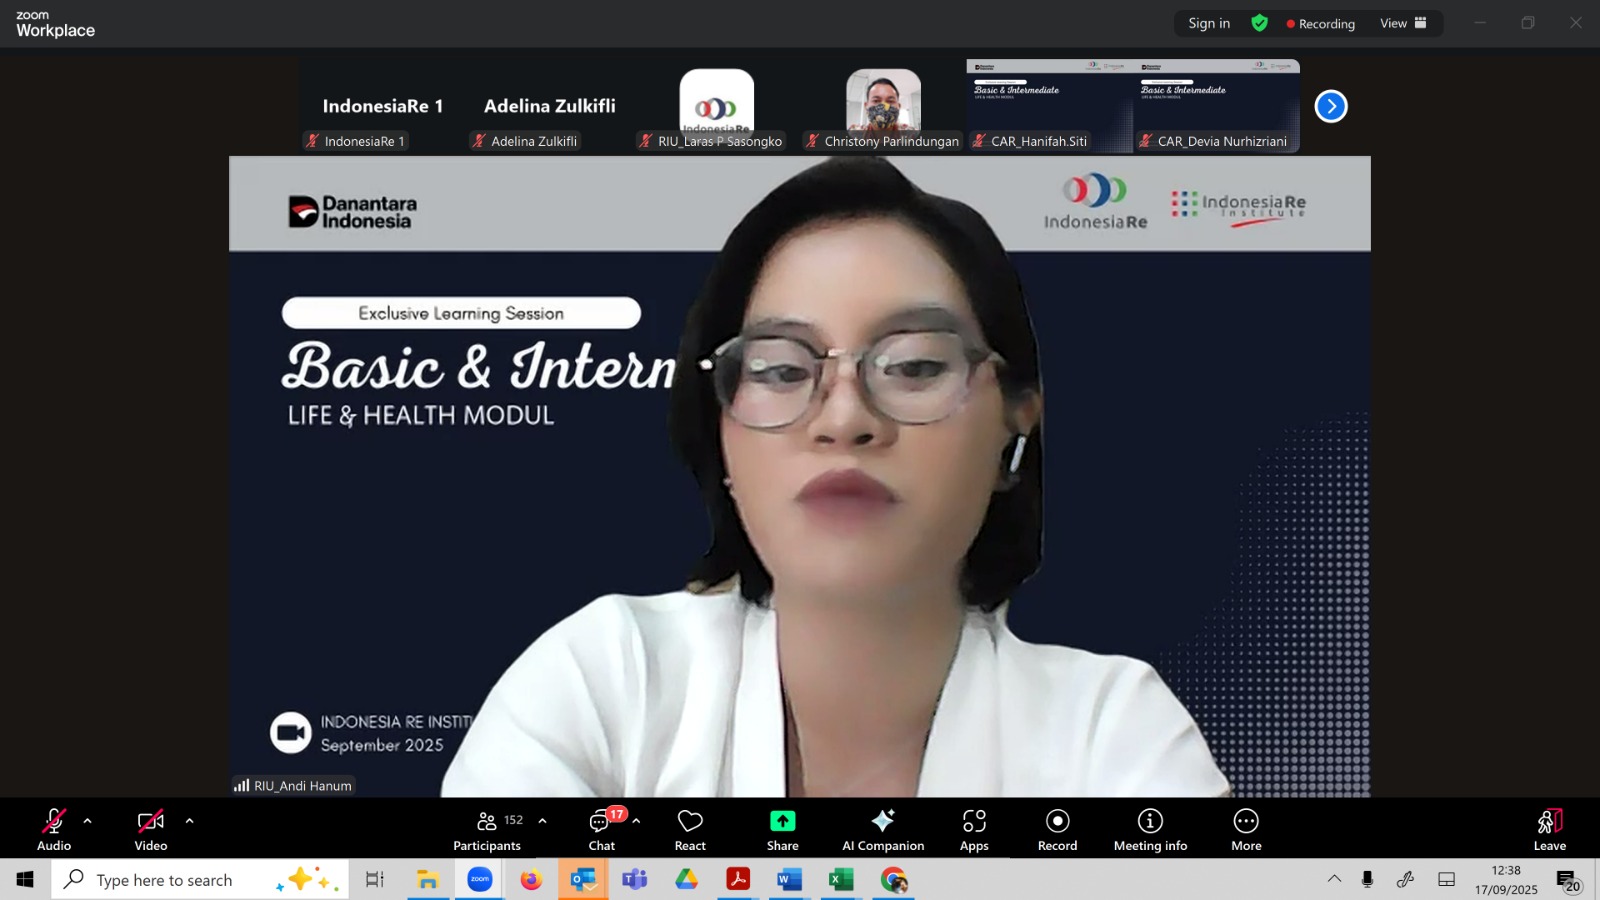The image size is (1600, 900).
Task: Open the More options menu
Action: point(1246,829)
